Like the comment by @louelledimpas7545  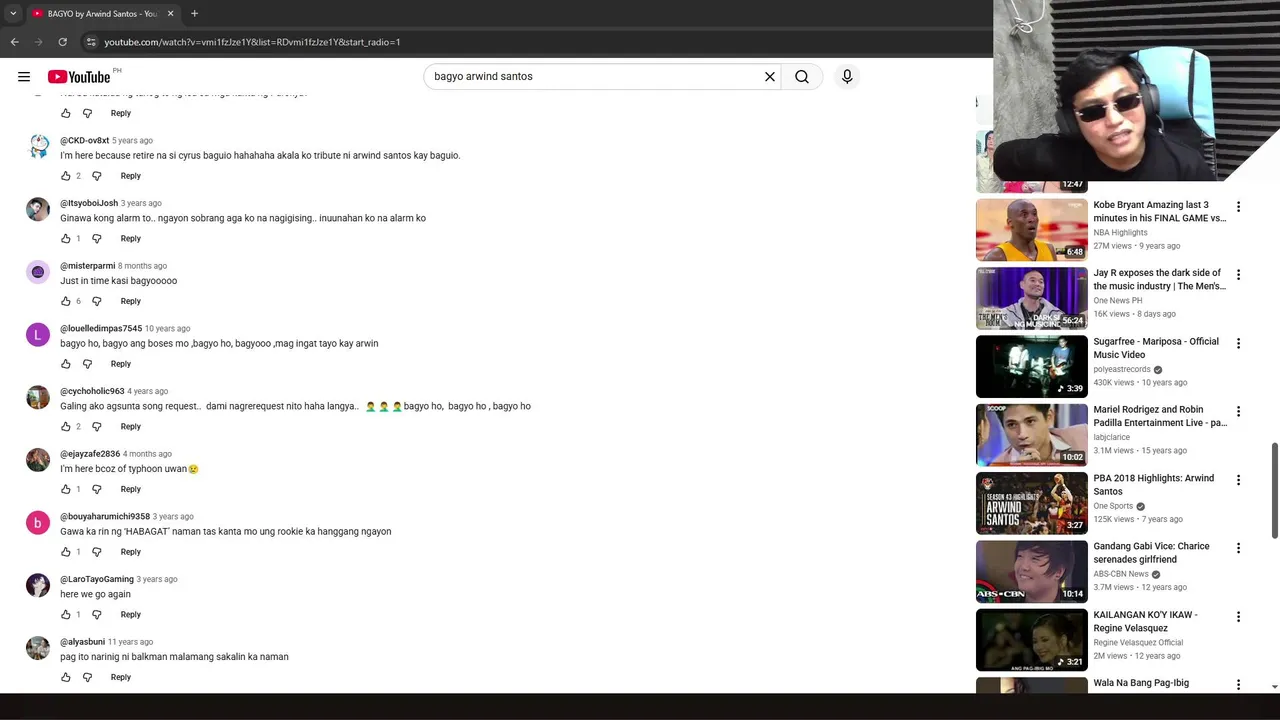66,364
